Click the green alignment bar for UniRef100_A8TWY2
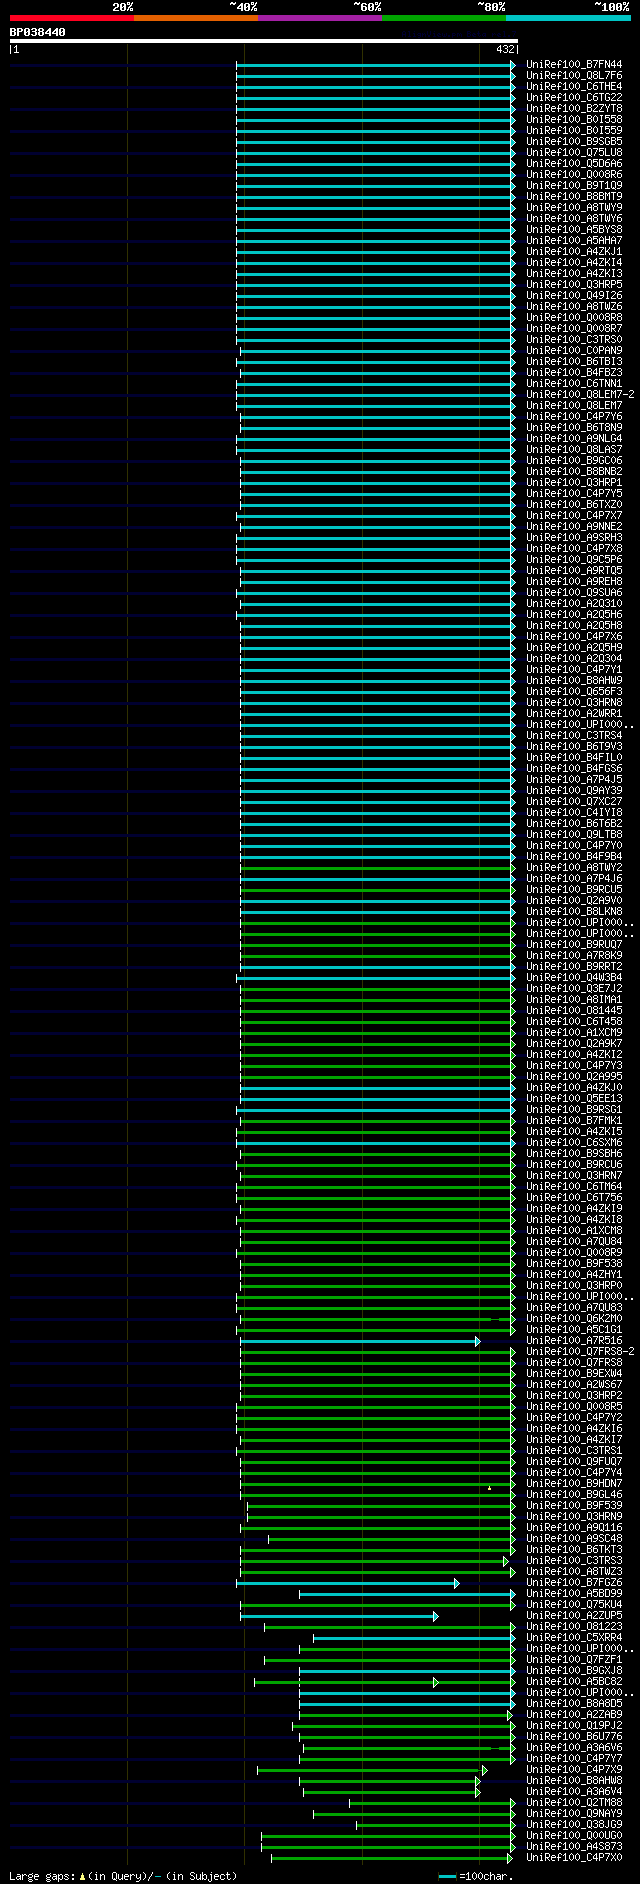 tap(378, 868)
